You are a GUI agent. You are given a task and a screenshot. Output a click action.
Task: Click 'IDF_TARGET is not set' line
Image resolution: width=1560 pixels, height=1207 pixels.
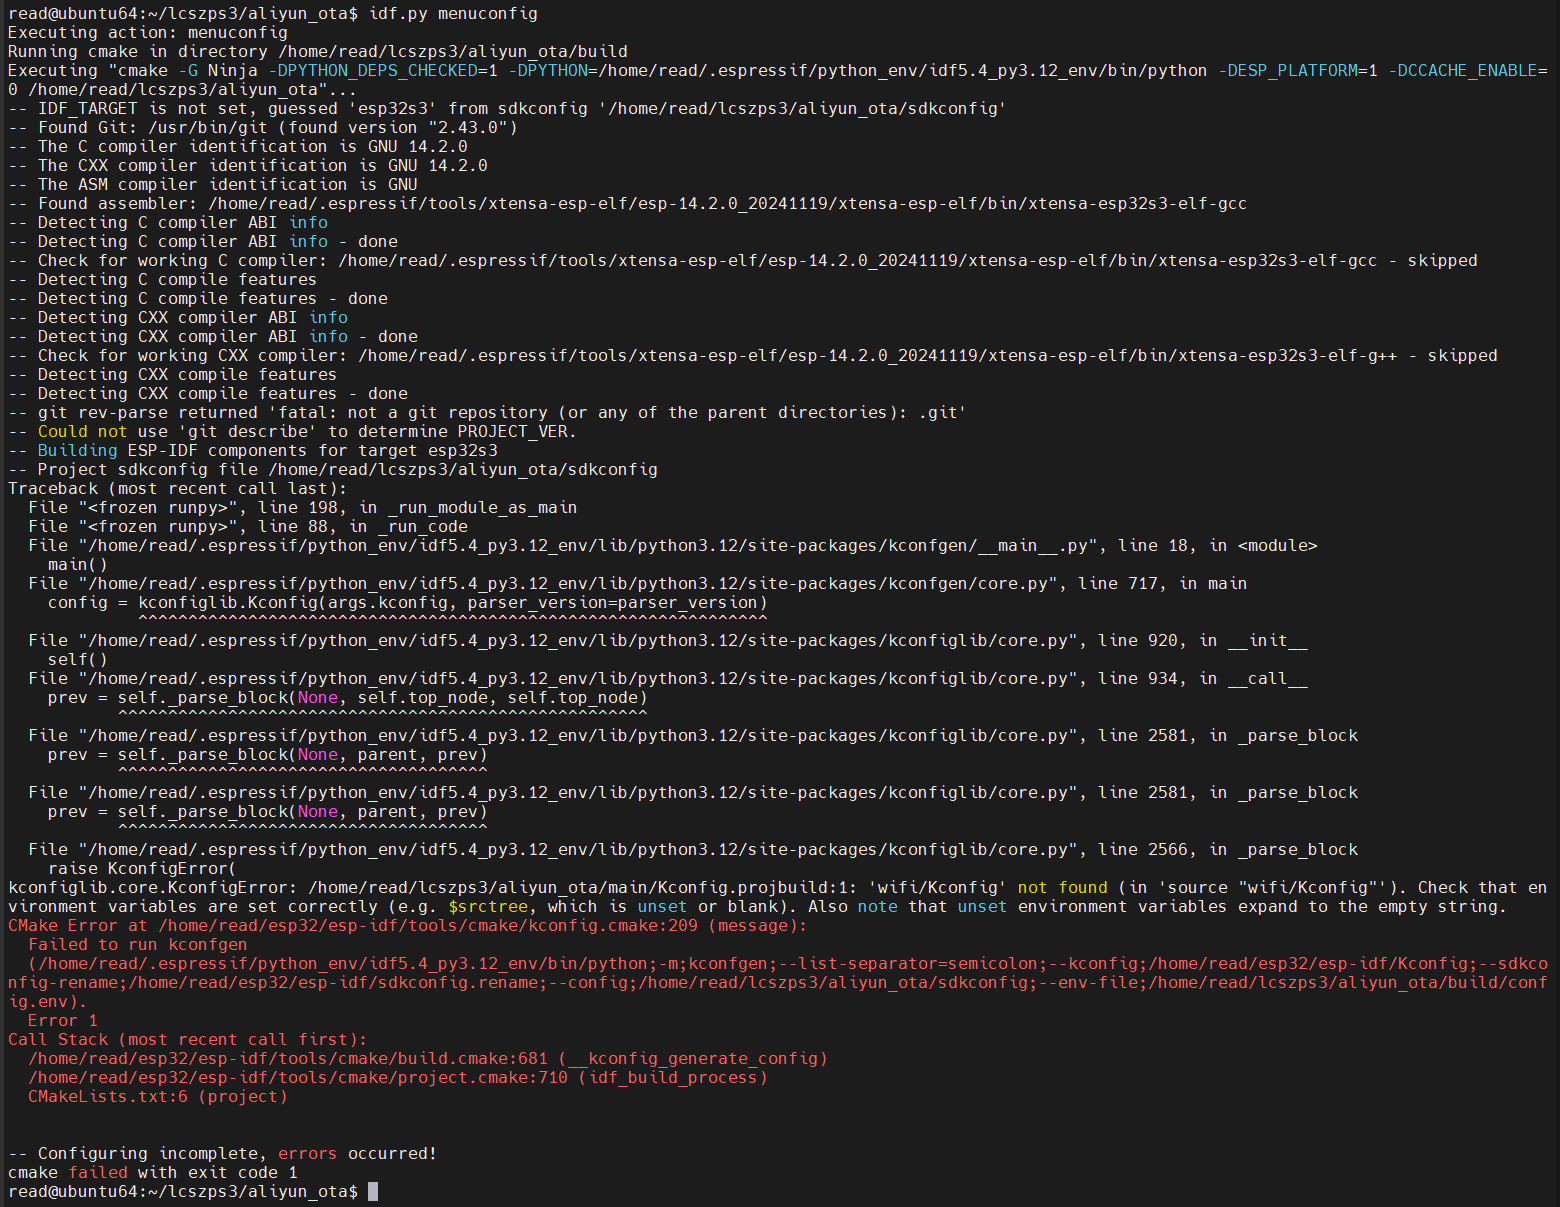tap(507, 109)
